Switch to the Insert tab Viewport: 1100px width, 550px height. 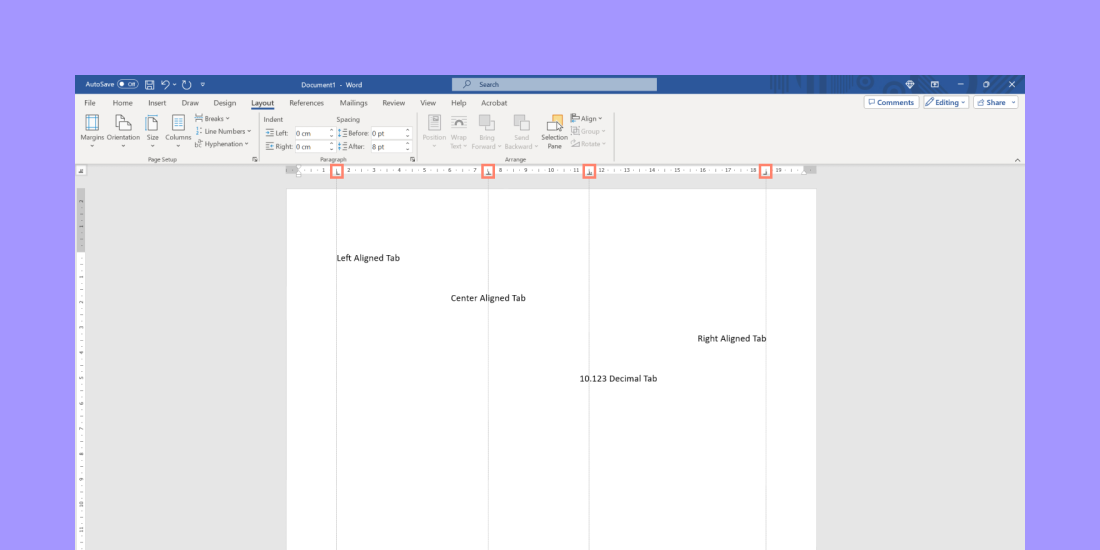[x=157, y=103]
